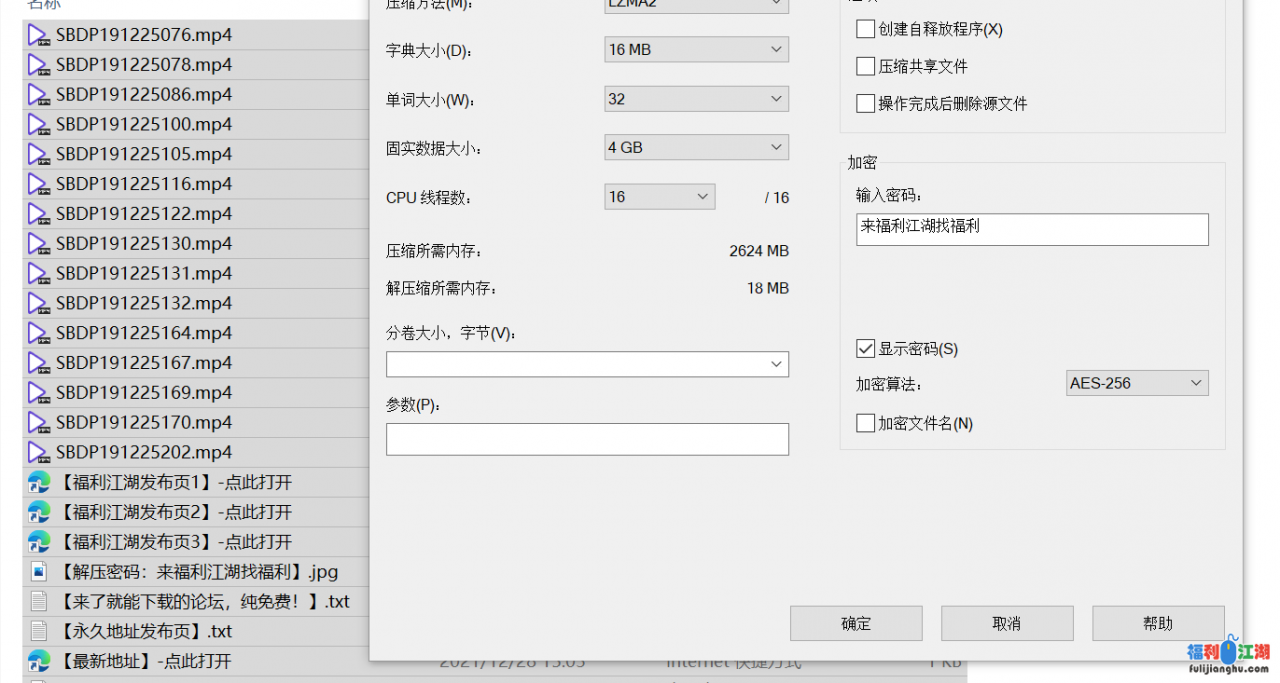The width and height of the screenshot is (1280, 683).
Task: Check 操作完成后删除源文件
Action: 865,103
